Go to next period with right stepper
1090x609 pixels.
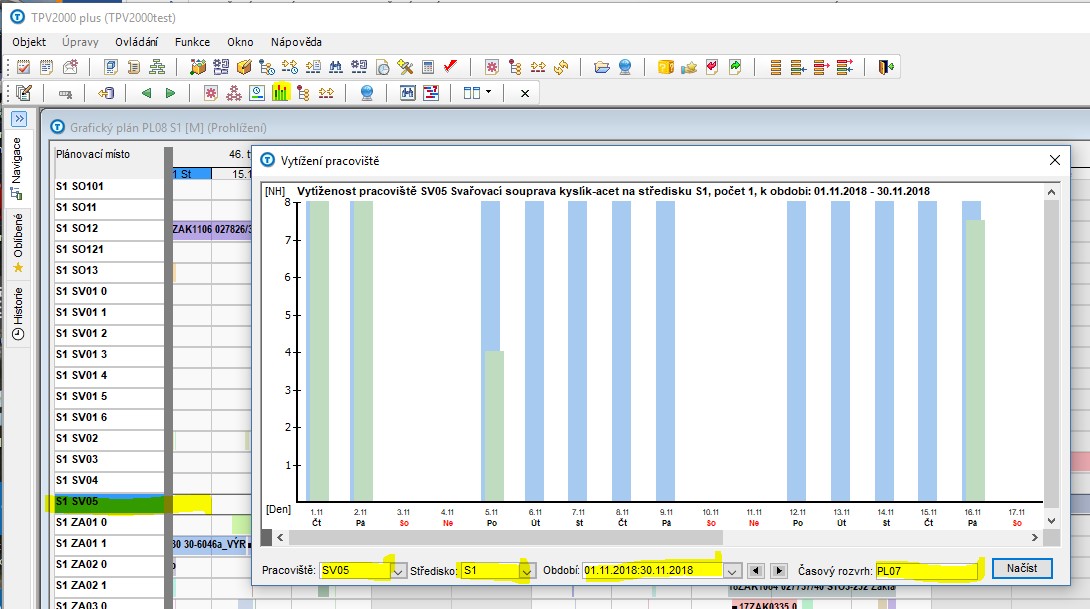coord(779,571)
